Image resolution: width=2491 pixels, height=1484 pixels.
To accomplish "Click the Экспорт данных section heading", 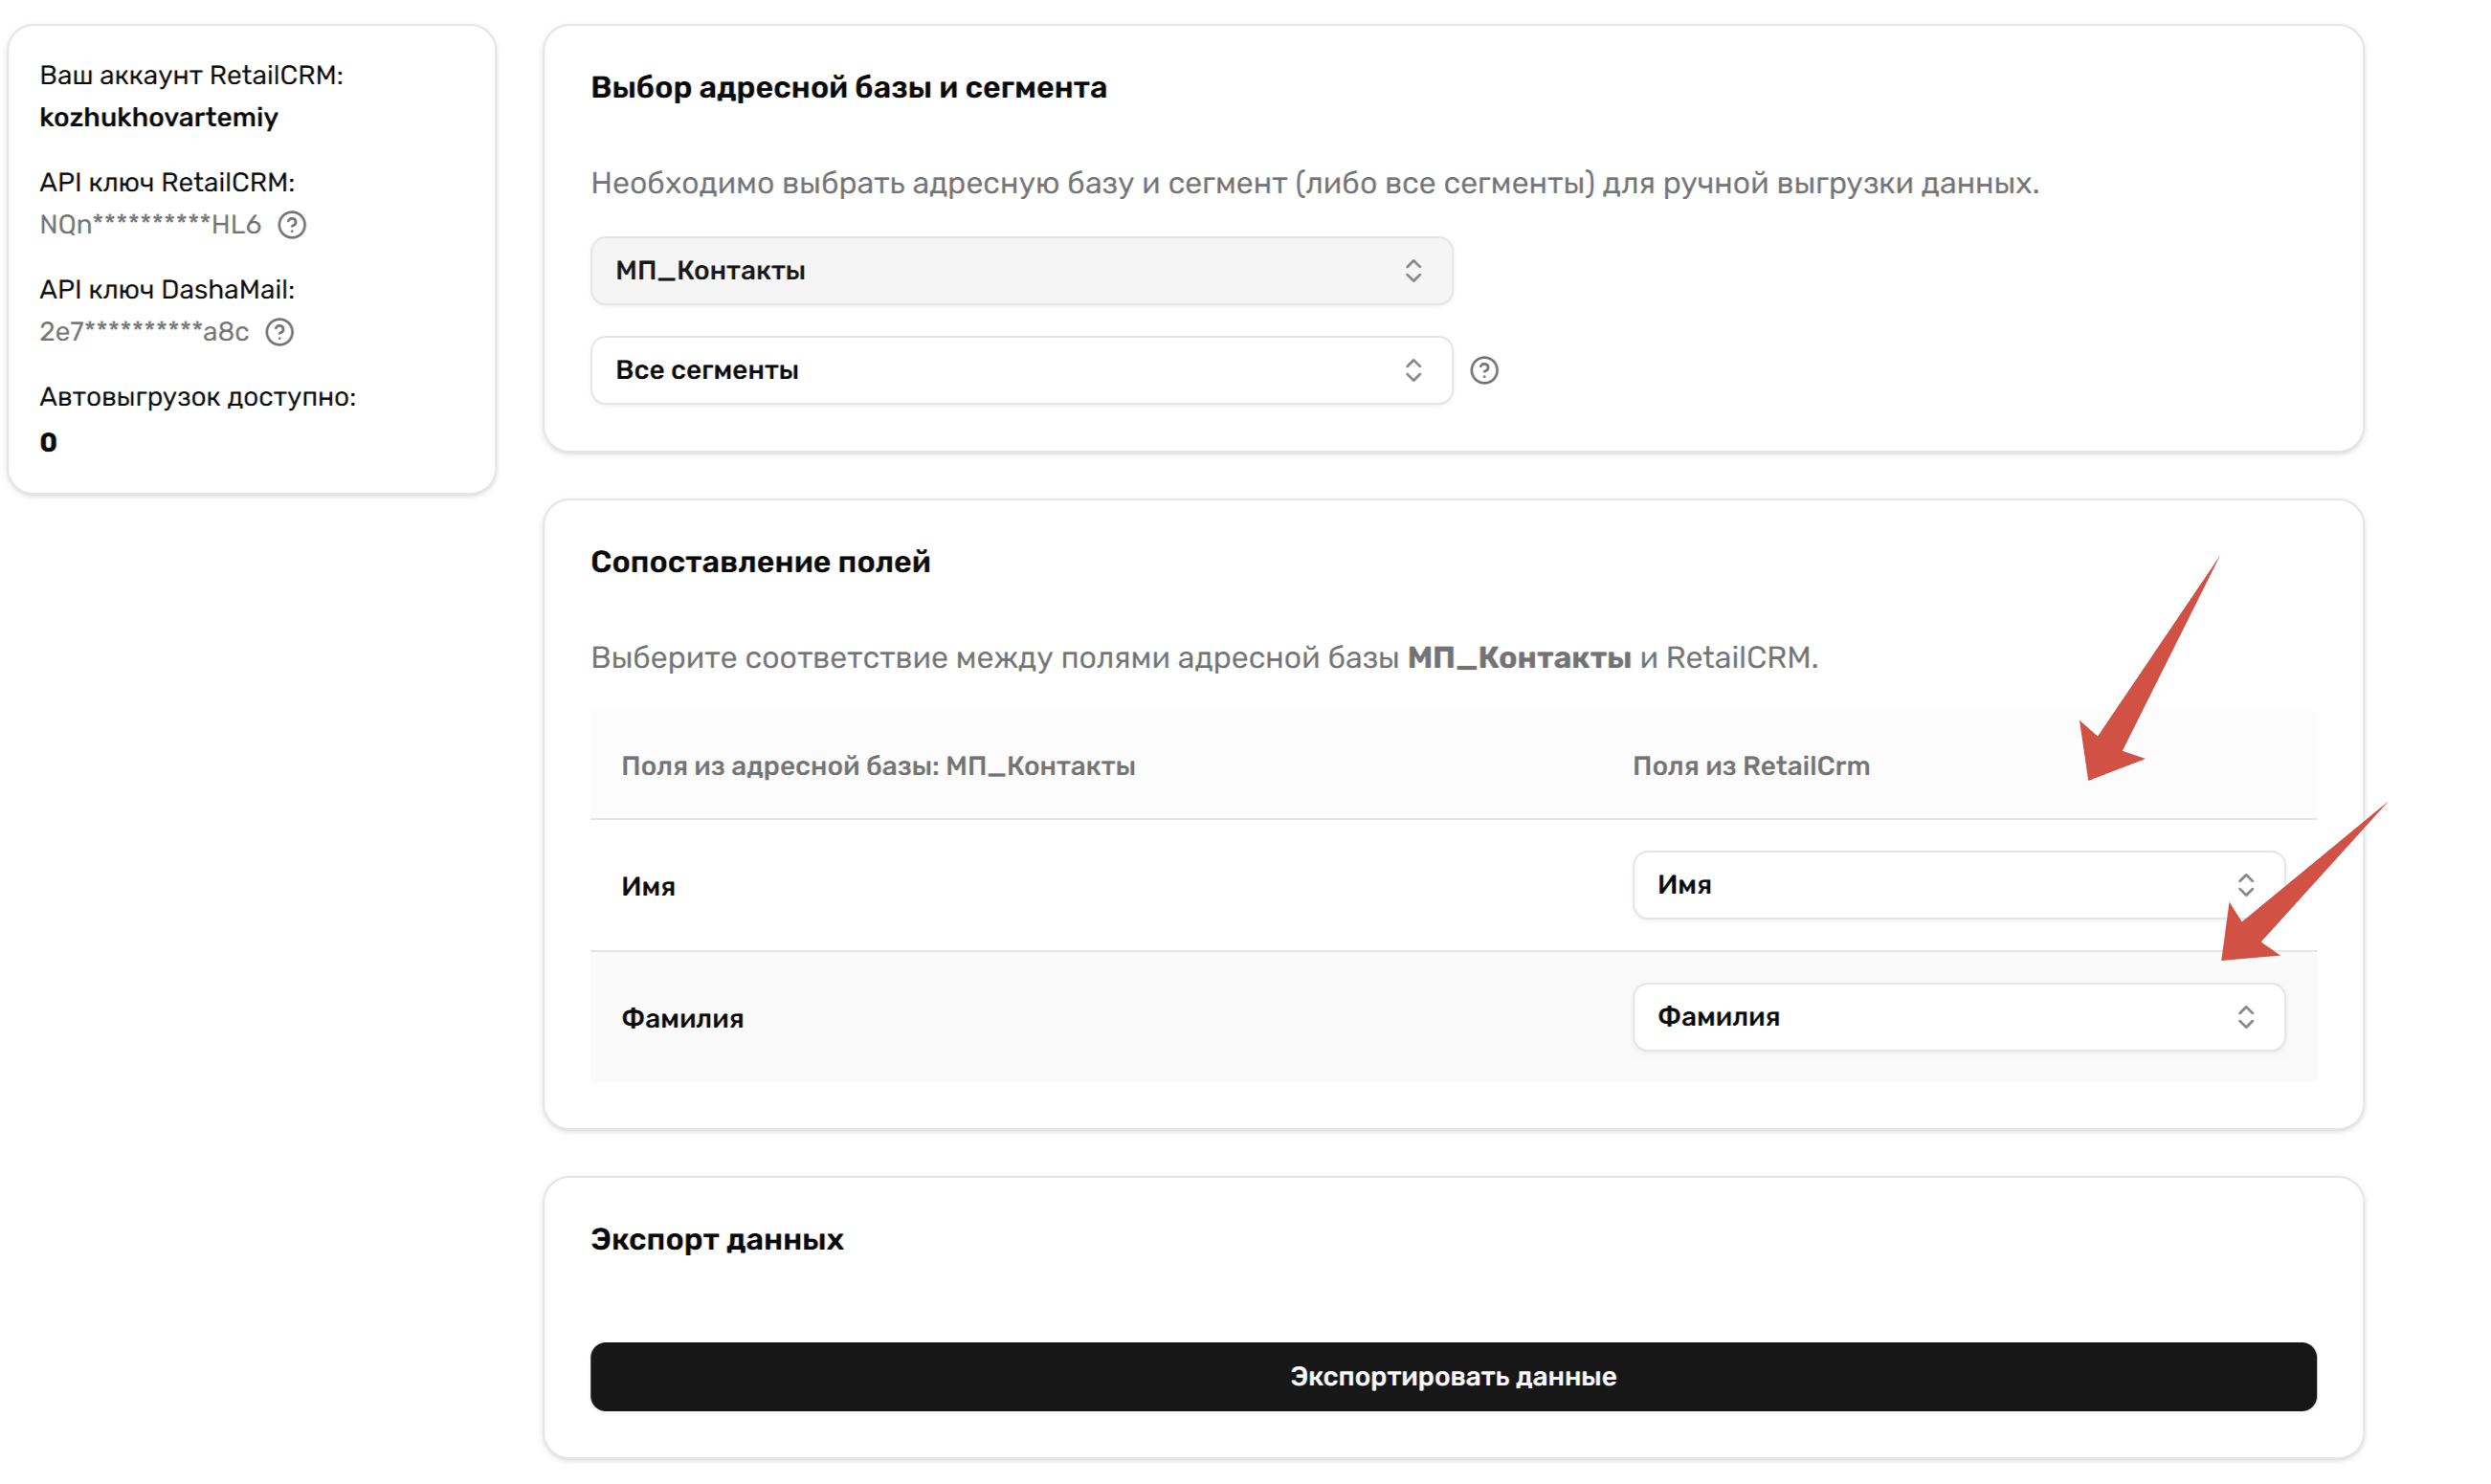I will click(x=717, y=1240).
